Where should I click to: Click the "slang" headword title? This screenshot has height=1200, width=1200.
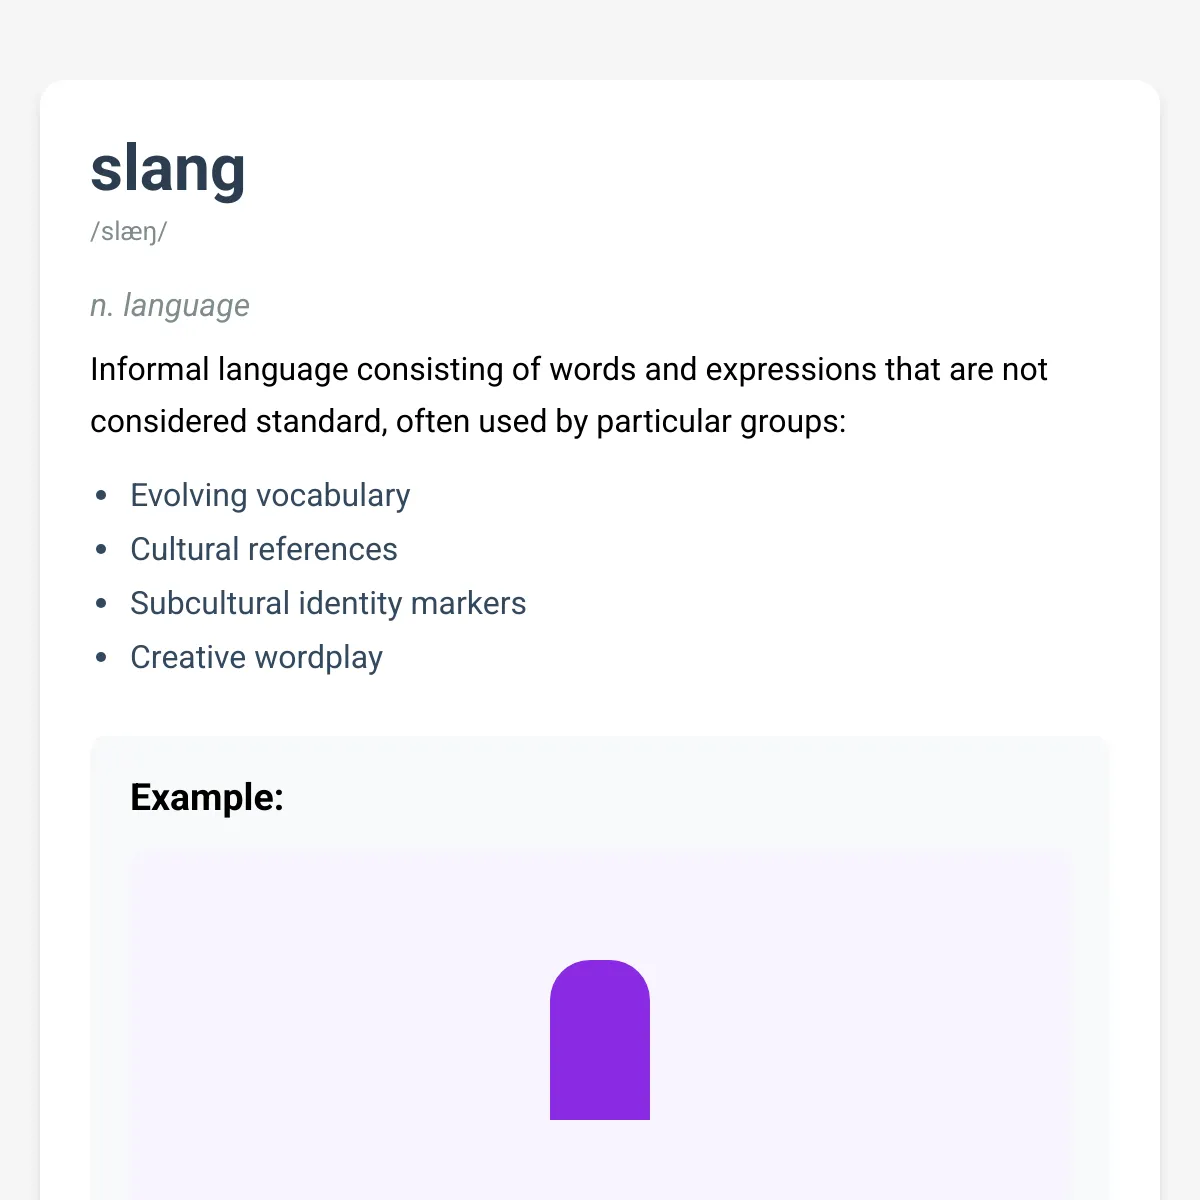[168, 170]
